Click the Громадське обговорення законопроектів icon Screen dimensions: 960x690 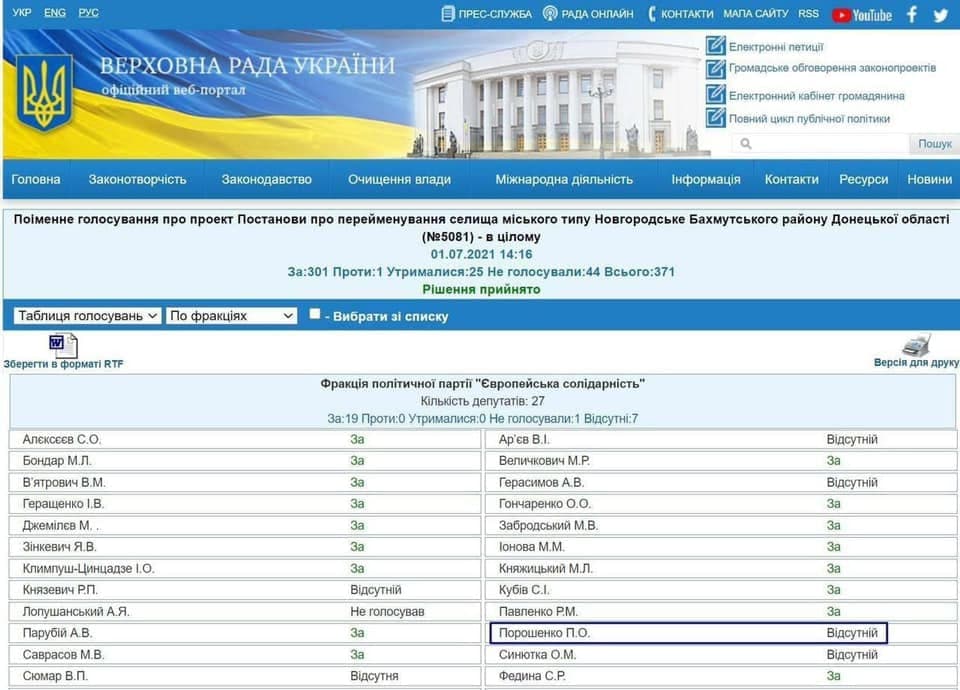click(714, 69)
